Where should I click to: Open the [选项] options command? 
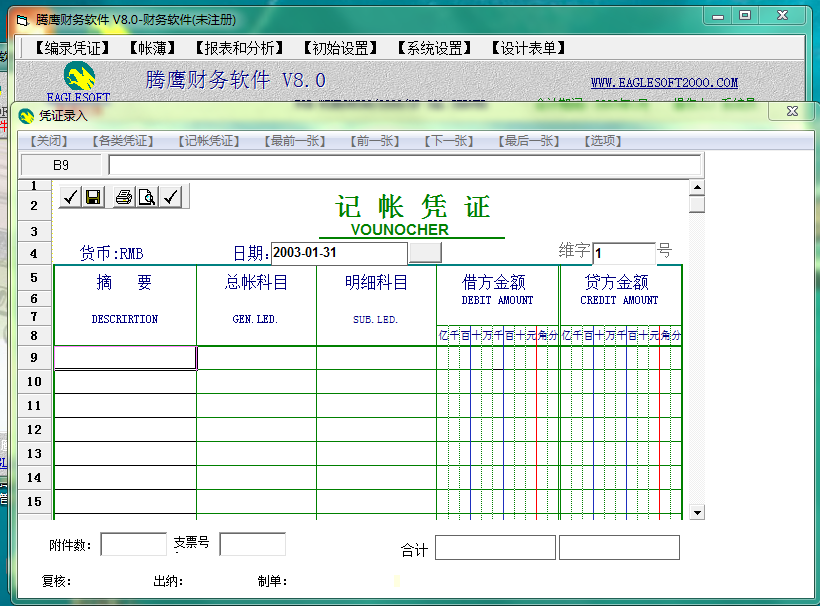[602, 141]
